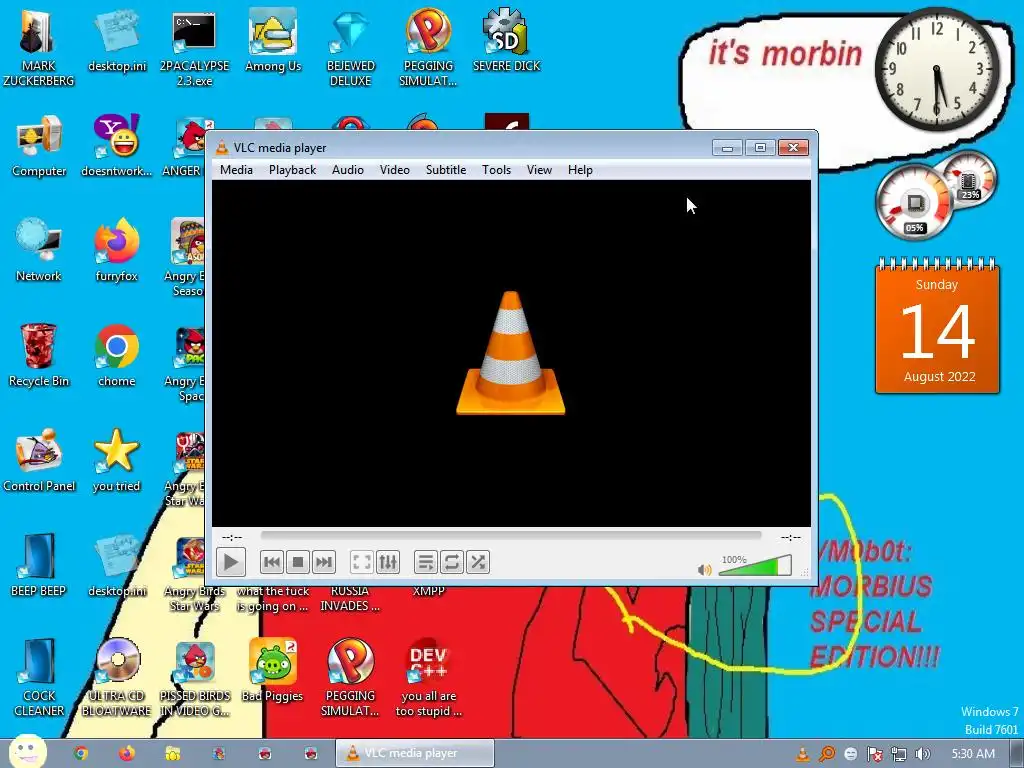Select the furryfox Firefox shortcut
The image size is (1024, 768).
(116, 250)
